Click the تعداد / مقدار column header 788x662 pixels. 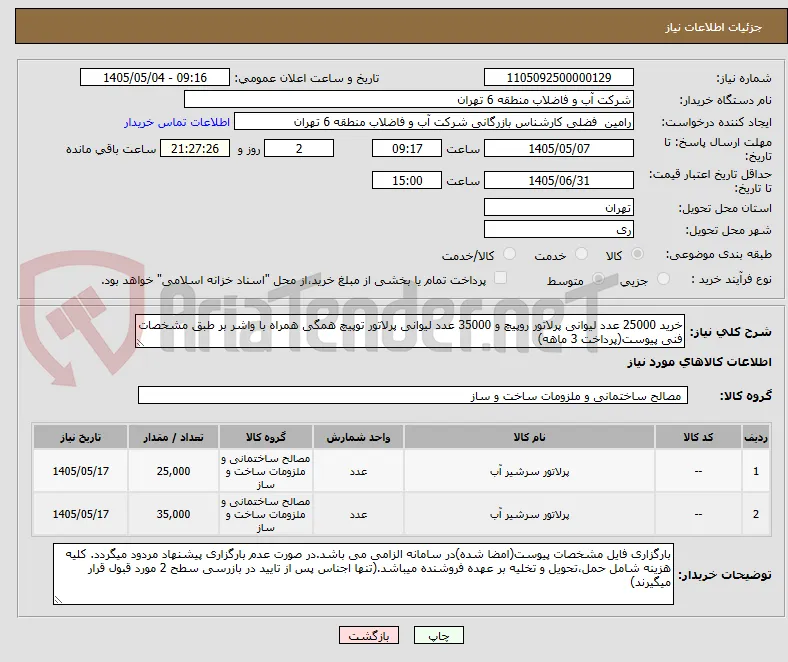tap(173, 437)
